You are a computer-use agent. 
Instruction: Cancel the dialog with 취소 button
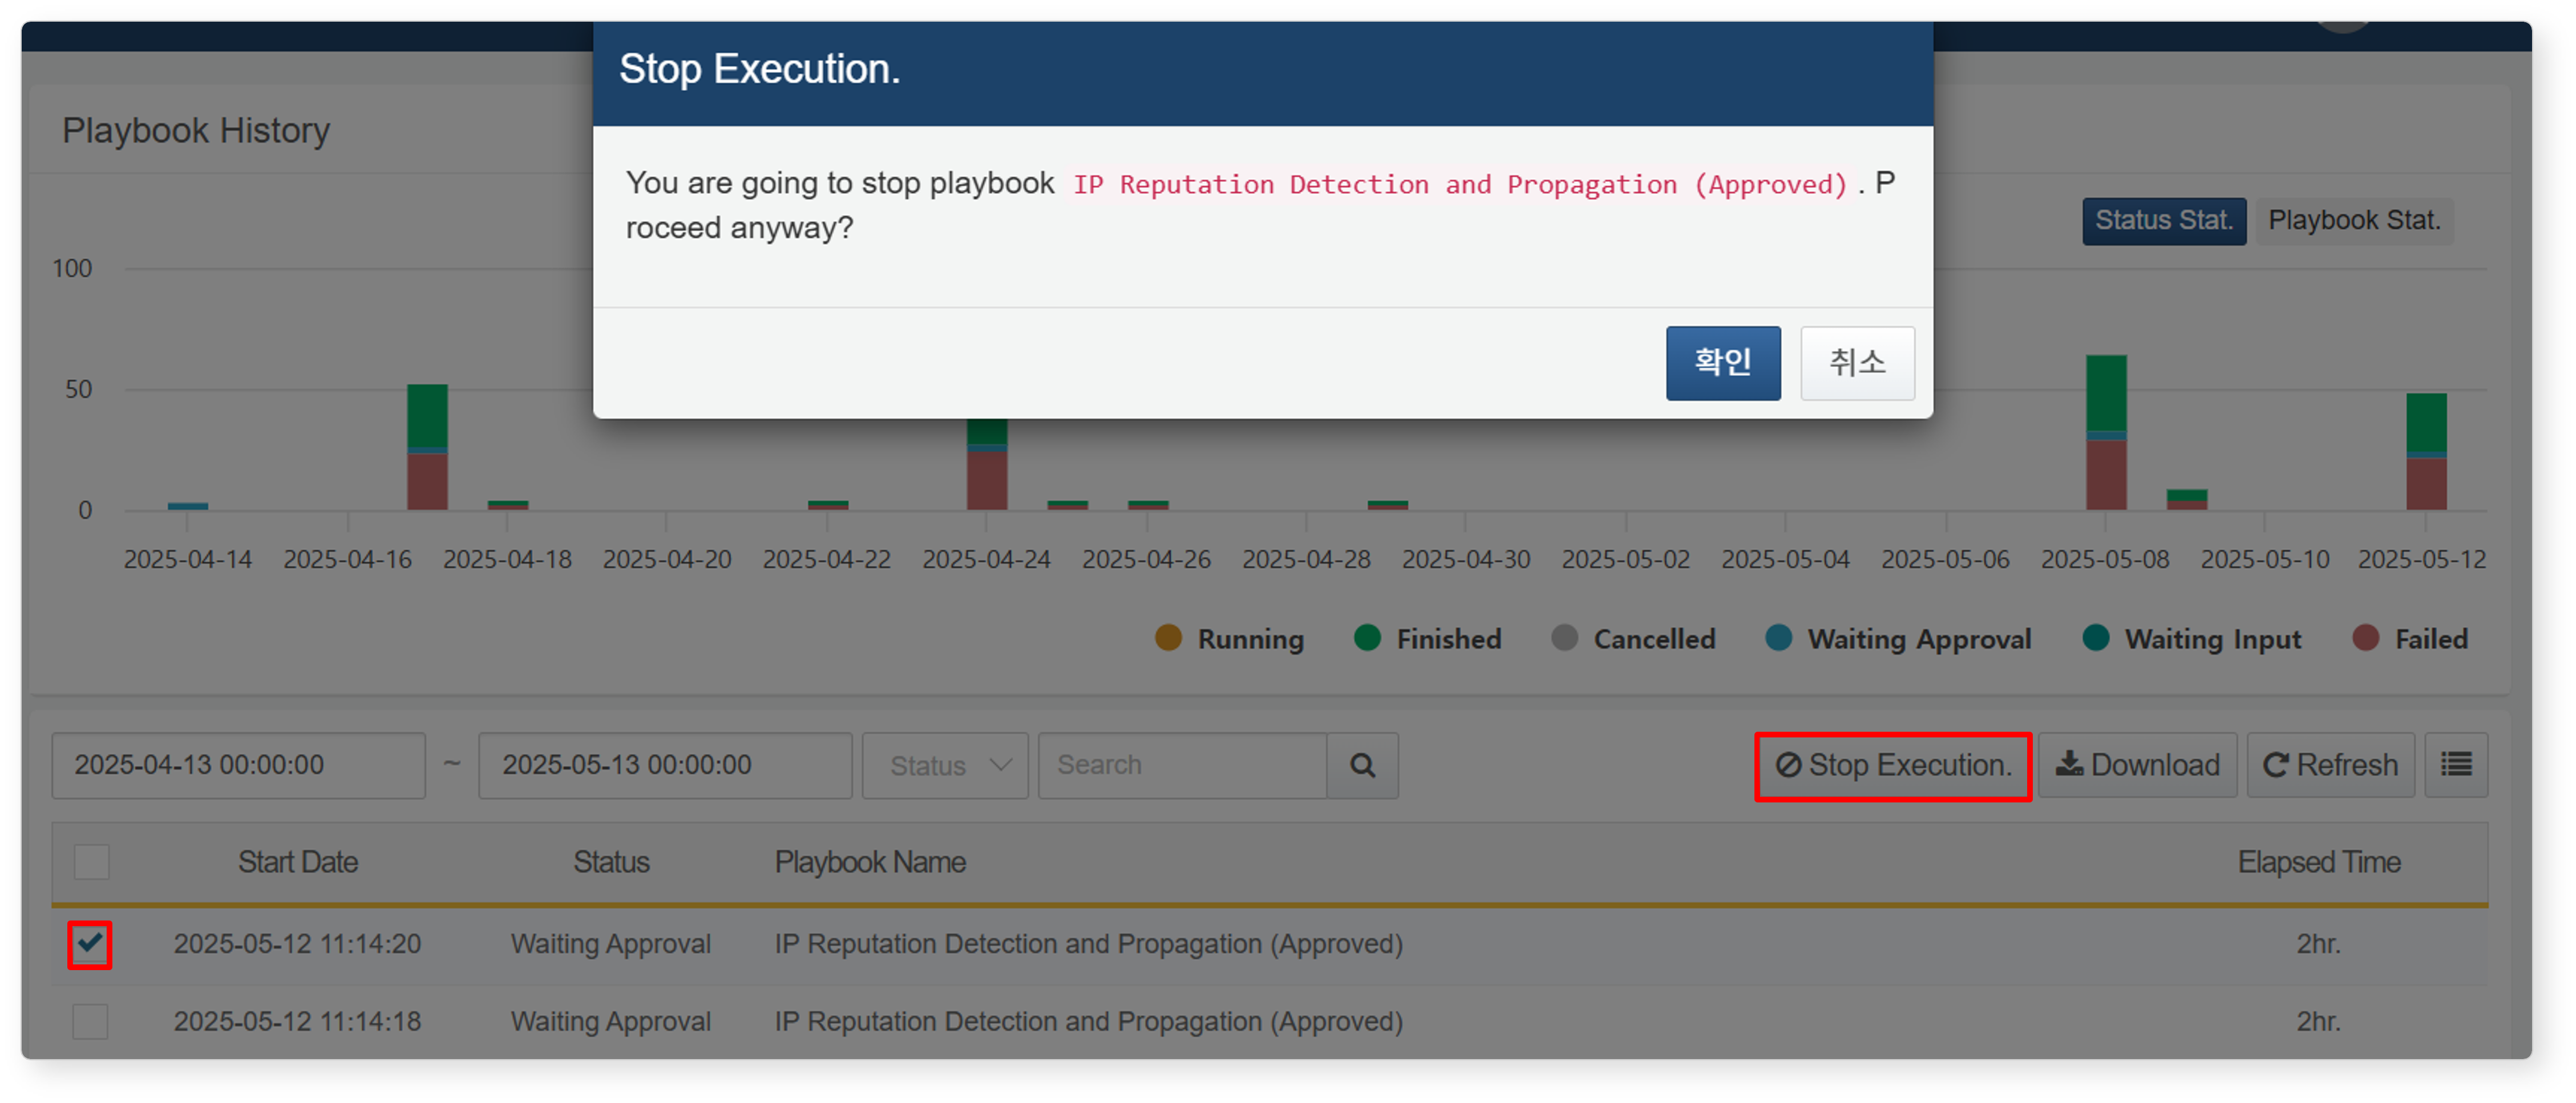point(1857,362)
